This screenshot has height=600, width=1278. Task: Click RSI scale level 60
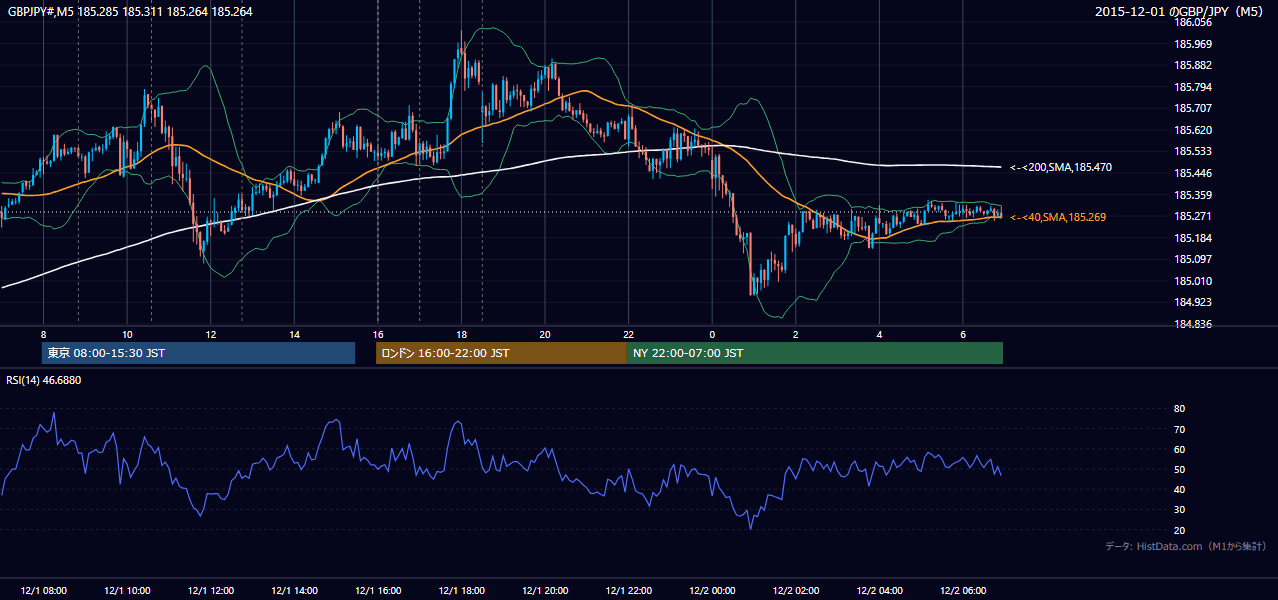1179,449
